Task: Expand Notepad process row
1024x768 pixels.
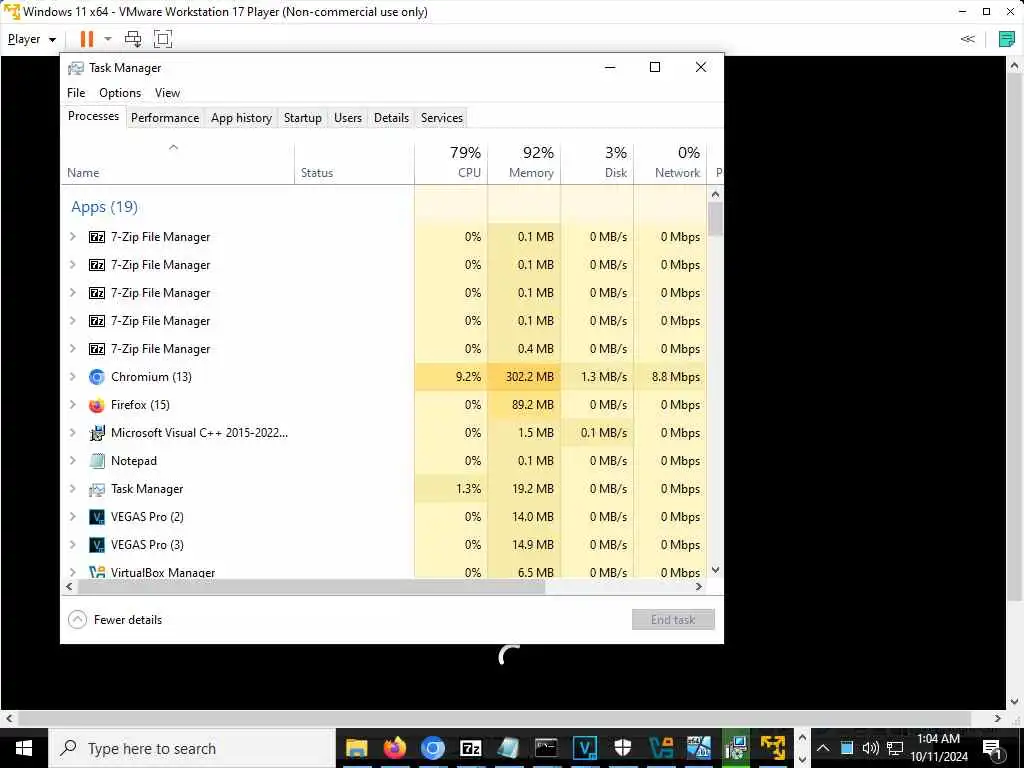Action: point(72,461)
